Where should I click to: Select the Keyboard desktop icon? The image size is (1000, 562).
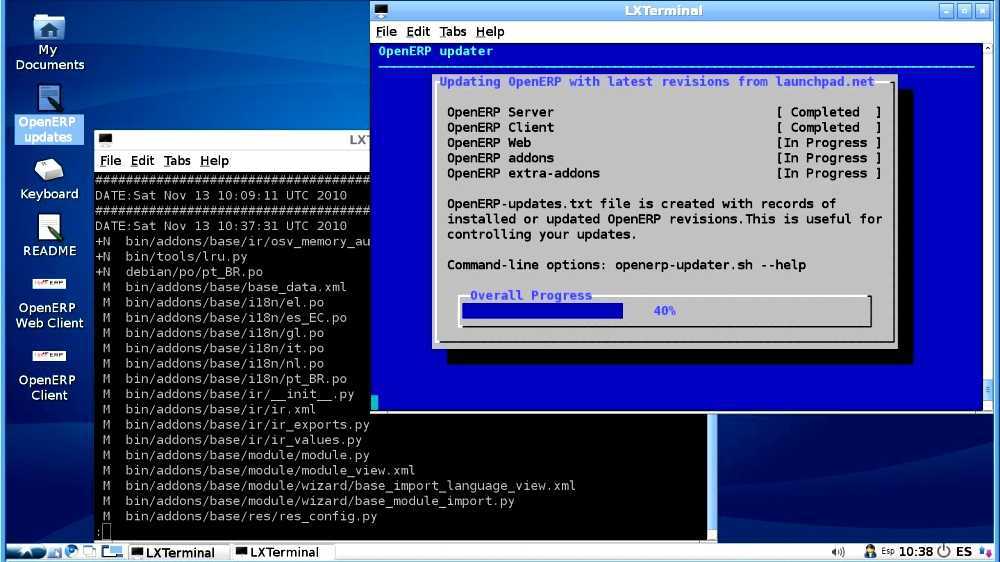pyautogui.click(x=49, y=179)
